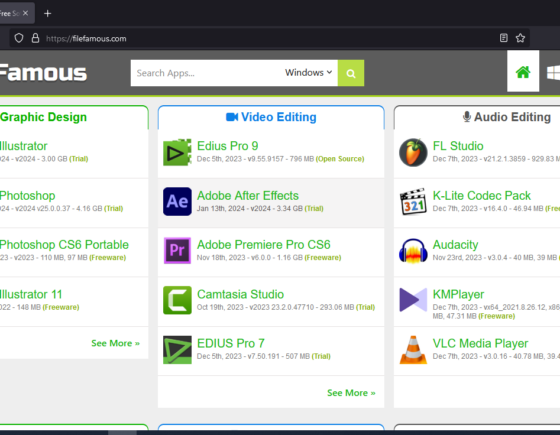
Task: Click EDIUS Pro 7 details '507 MB (Trial)'
Action: click(x=308, y=356)
